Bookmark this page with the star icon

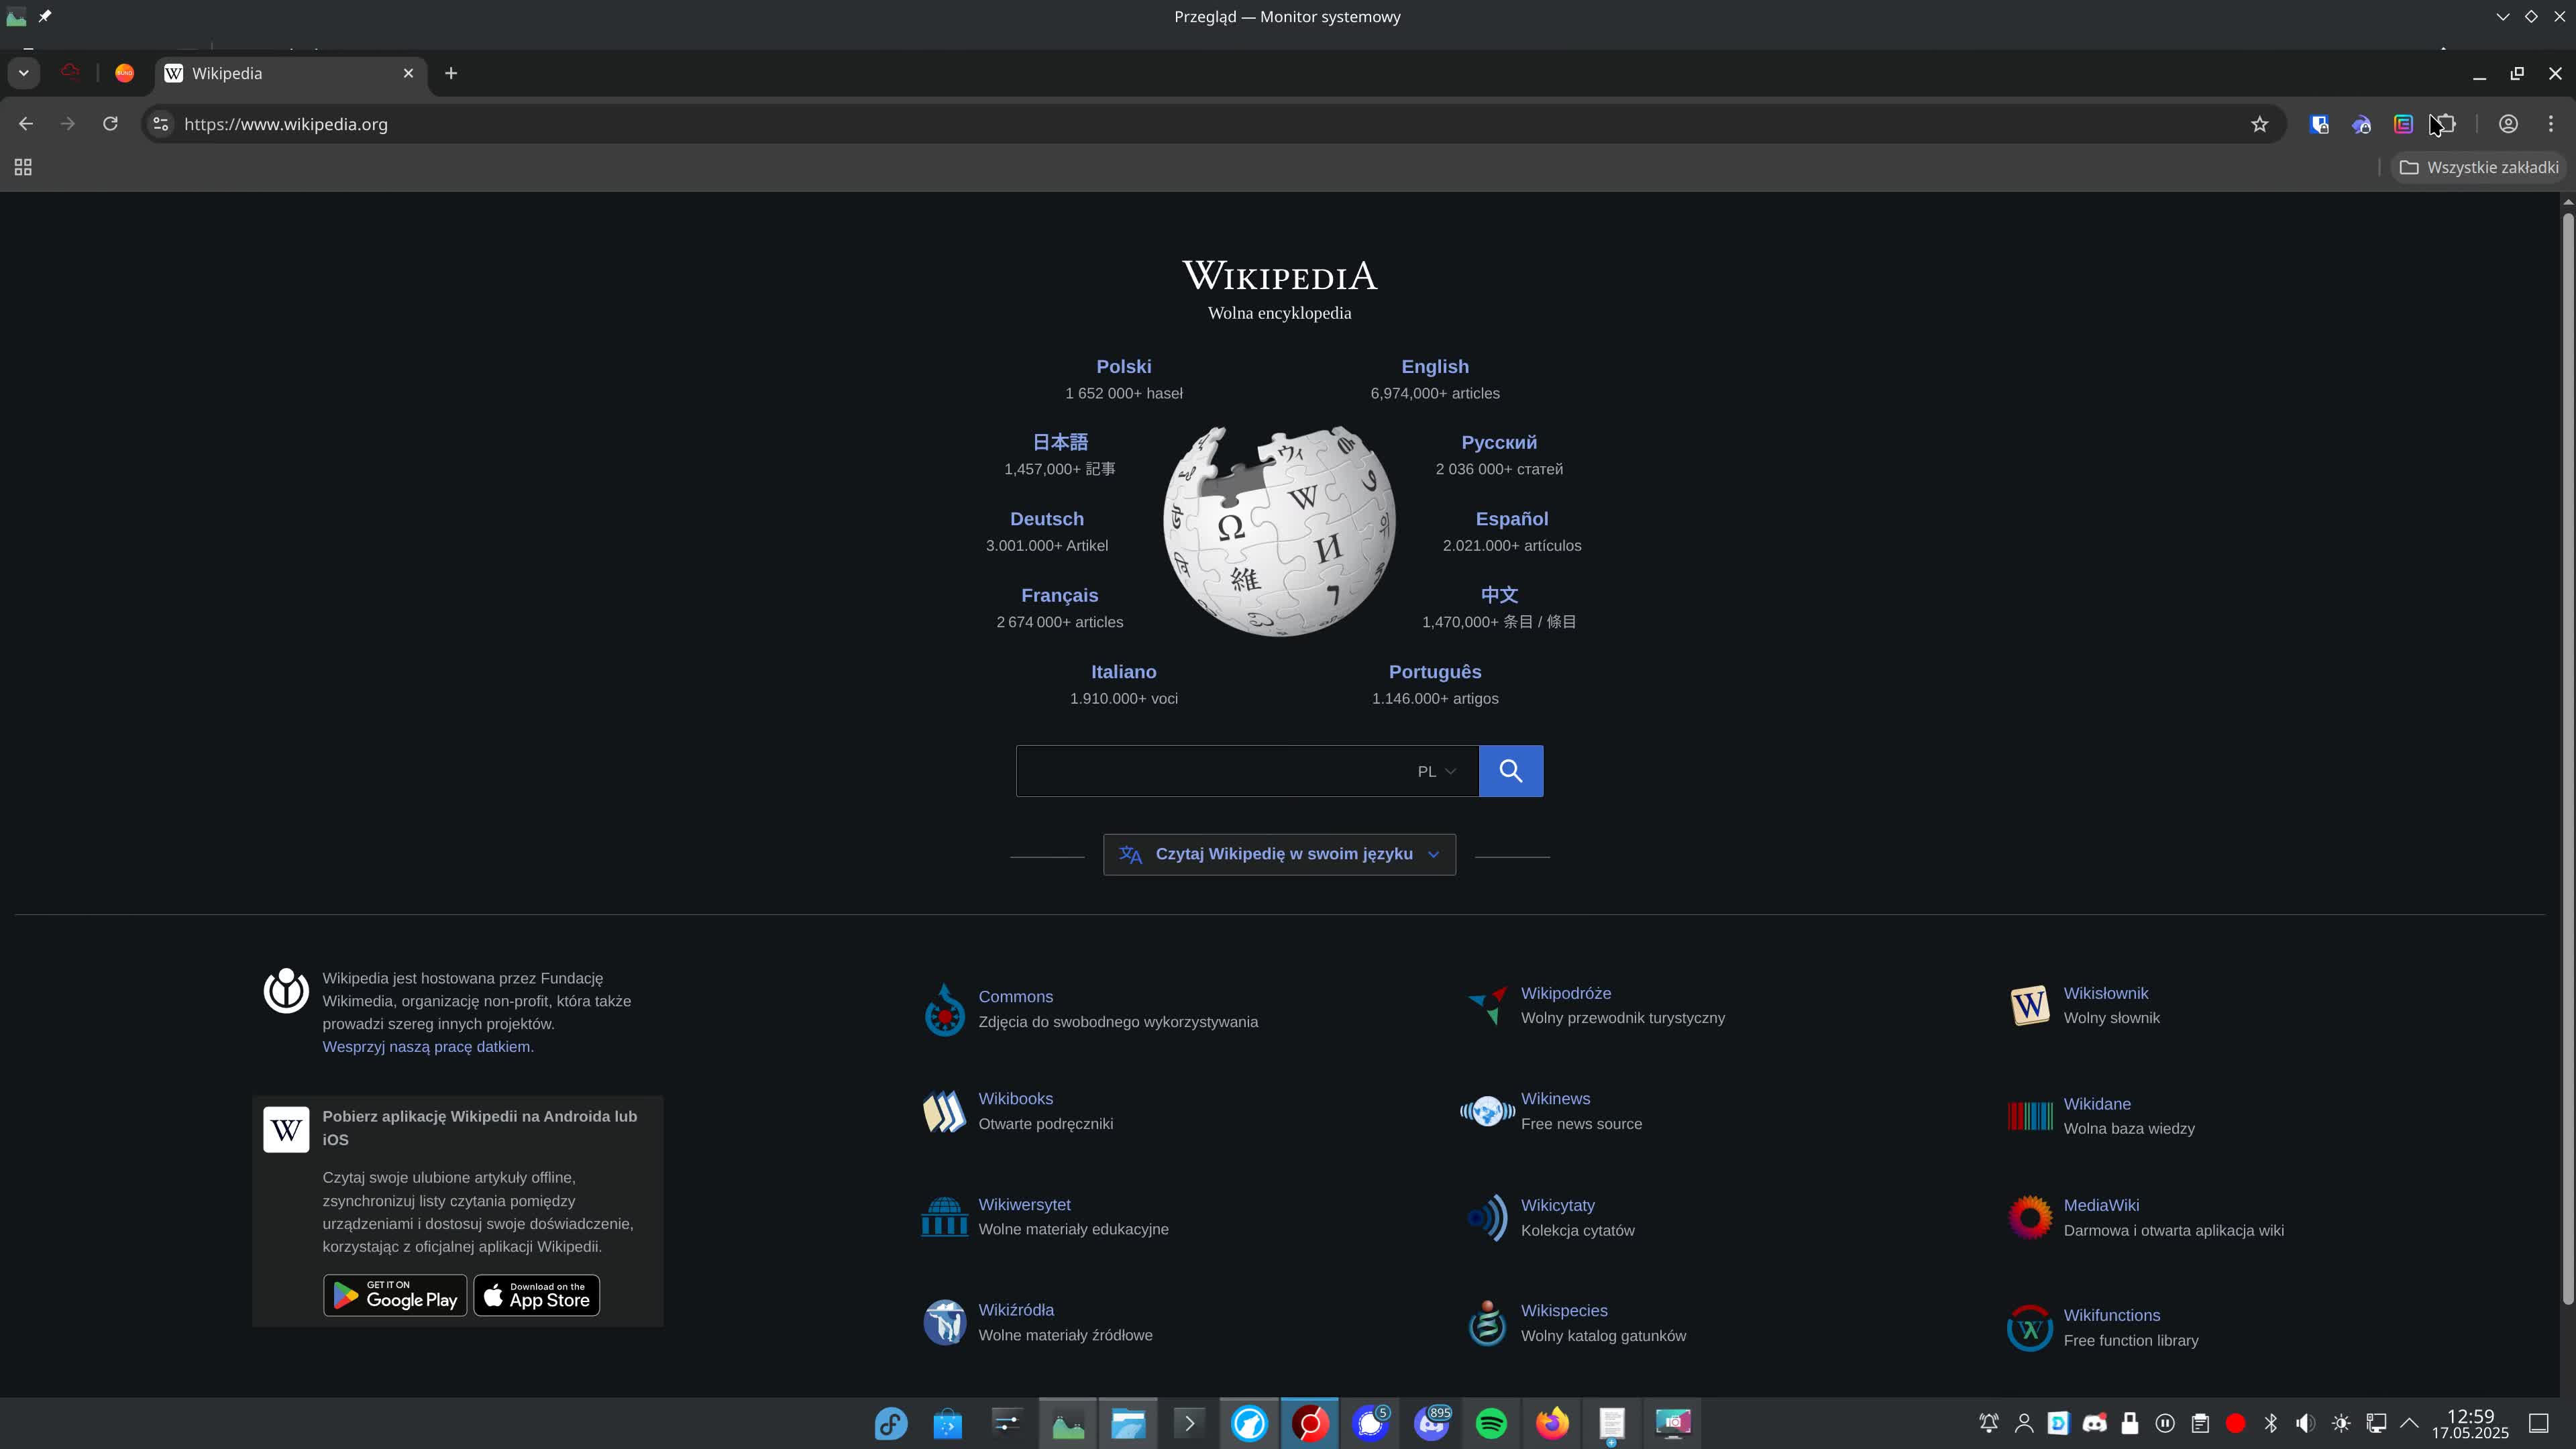tap(2259, 124)
